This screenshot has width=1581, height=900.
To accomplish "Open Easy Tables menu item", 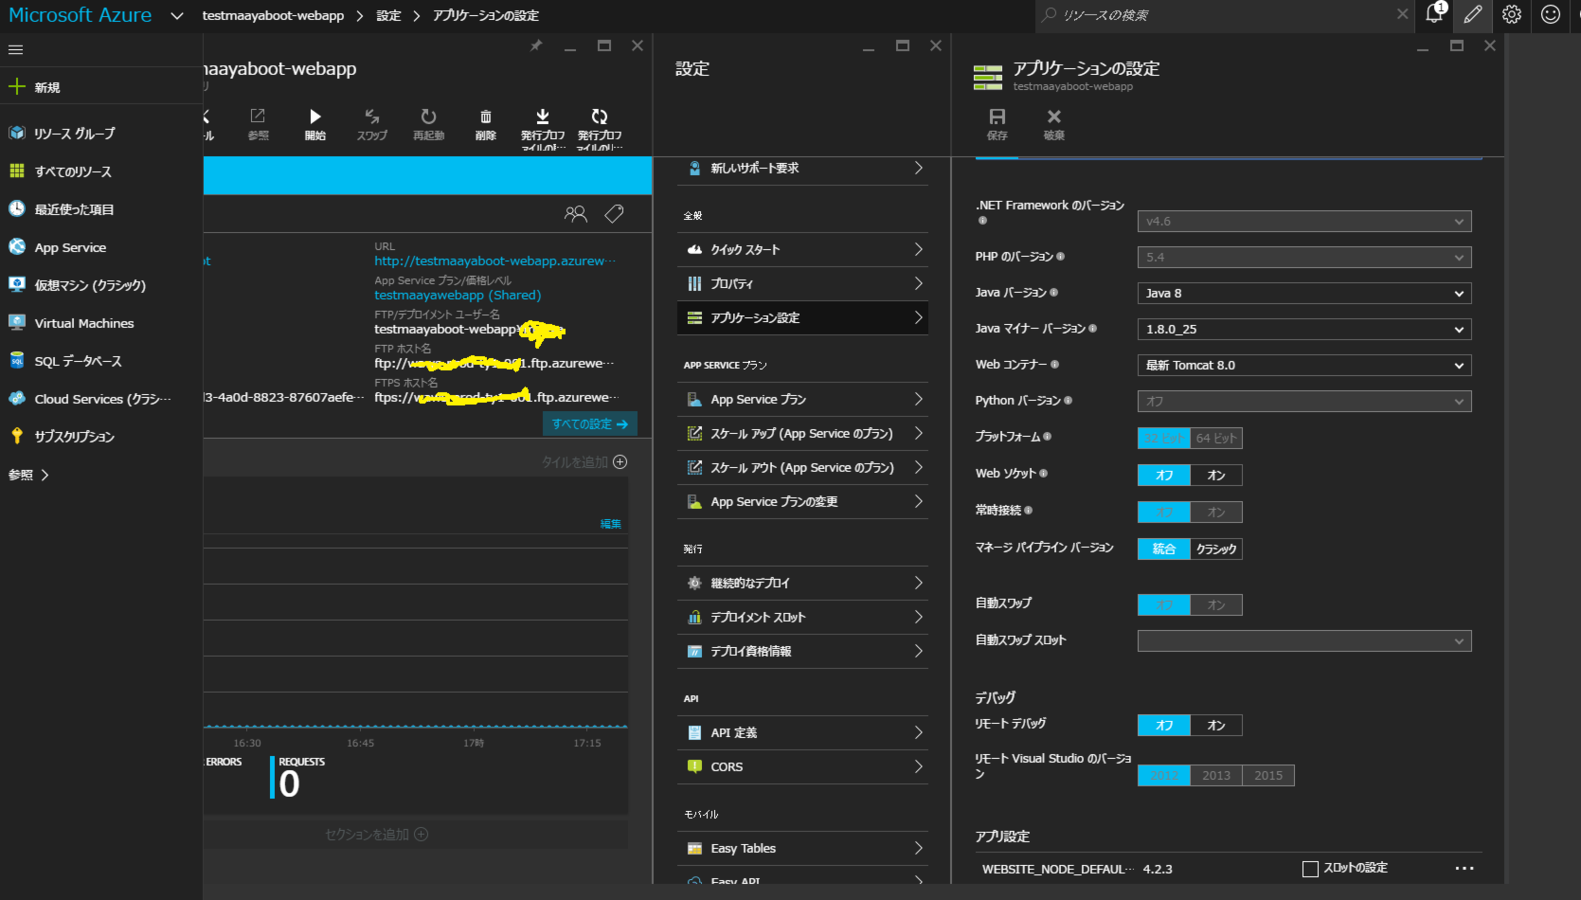I will 803,848.
